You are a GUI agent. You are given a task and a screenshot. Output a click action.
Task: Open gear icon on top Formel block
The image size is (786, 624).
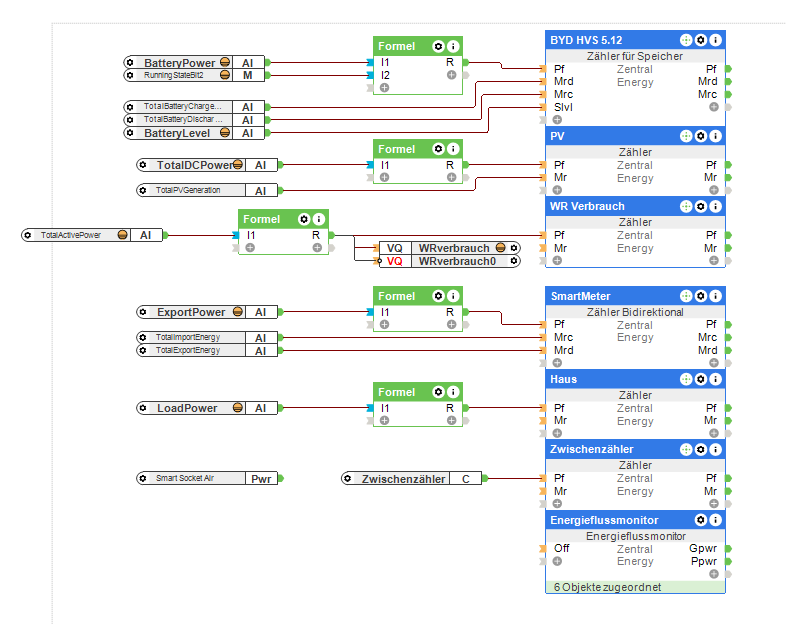tap(438, 46)
